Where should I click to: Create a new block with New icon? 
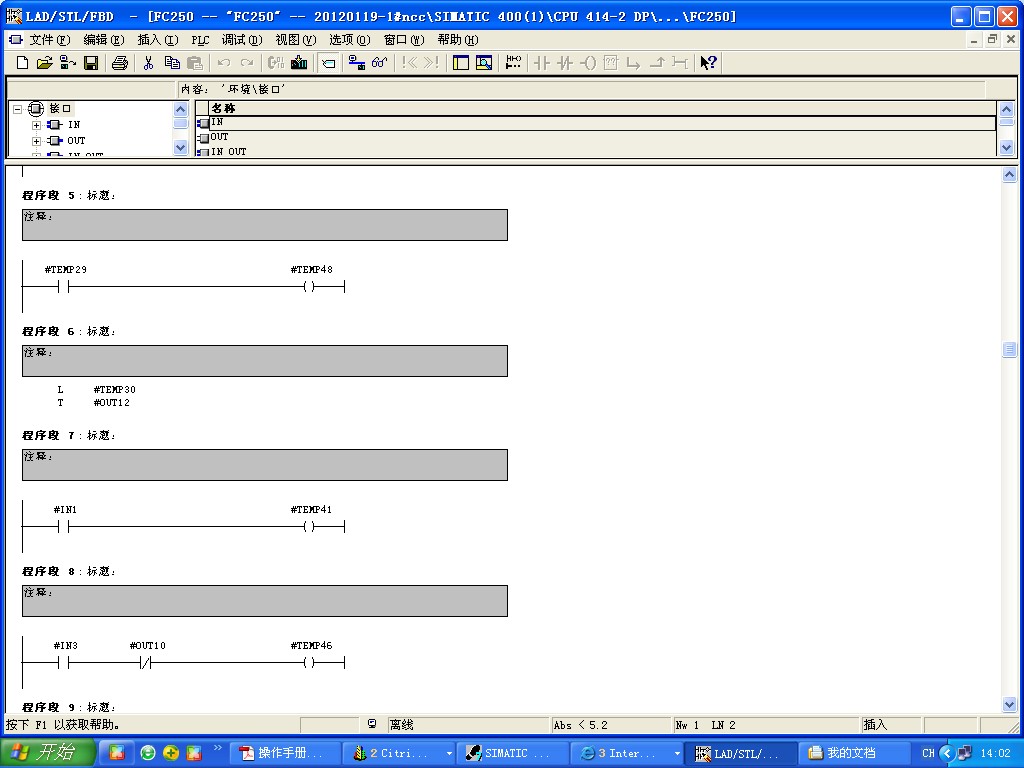click(22, 63)
